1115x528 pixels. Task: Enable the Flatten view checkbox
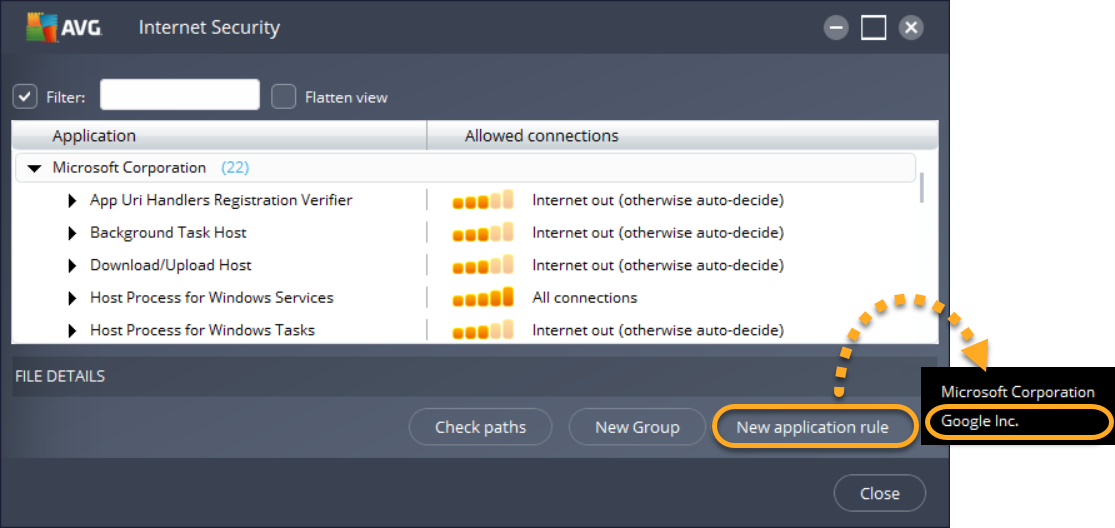click(285, 97)
